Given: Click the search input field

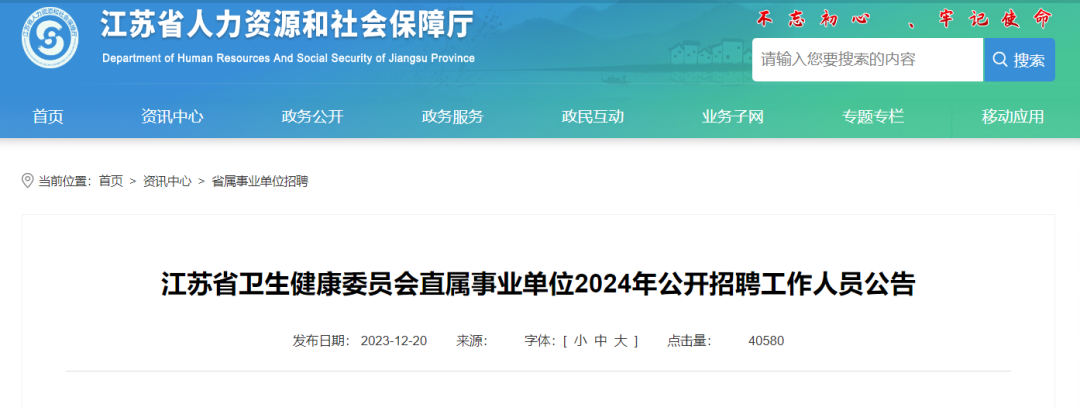Looking at the screenshot, I should (x=866, y=60).
